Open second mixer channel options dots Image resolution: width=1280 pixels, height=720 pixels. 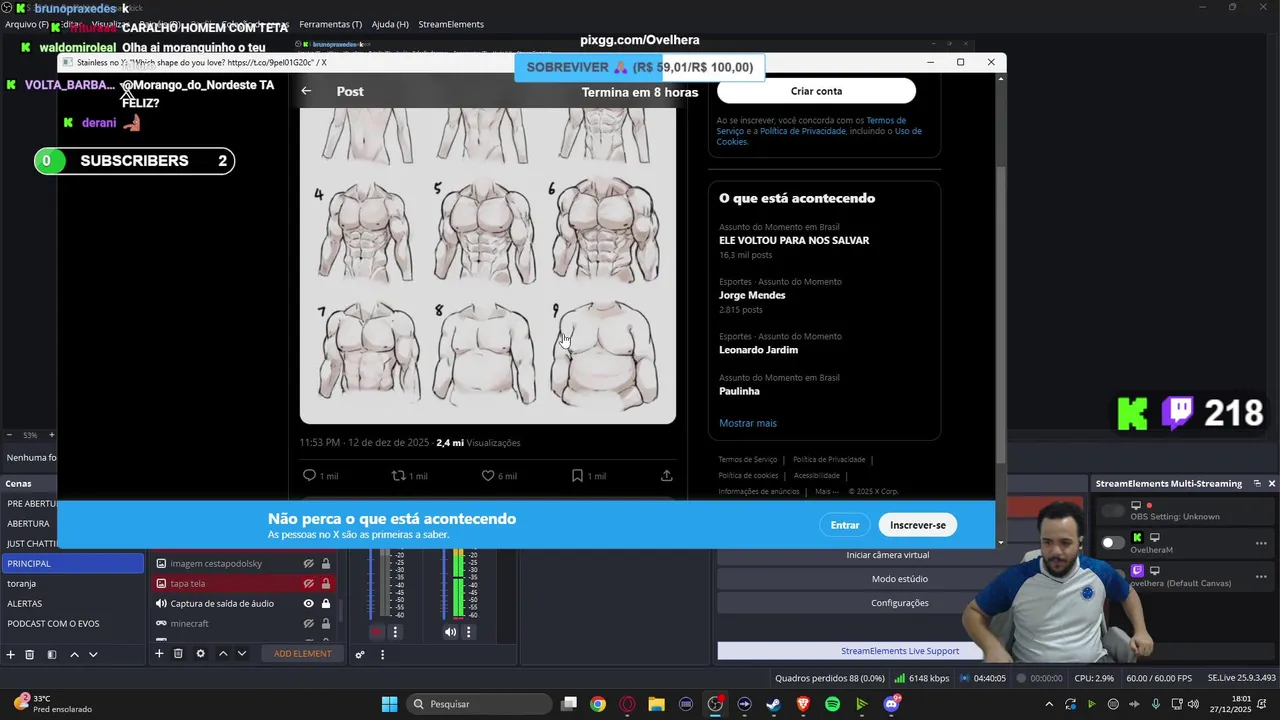[468, 632]
